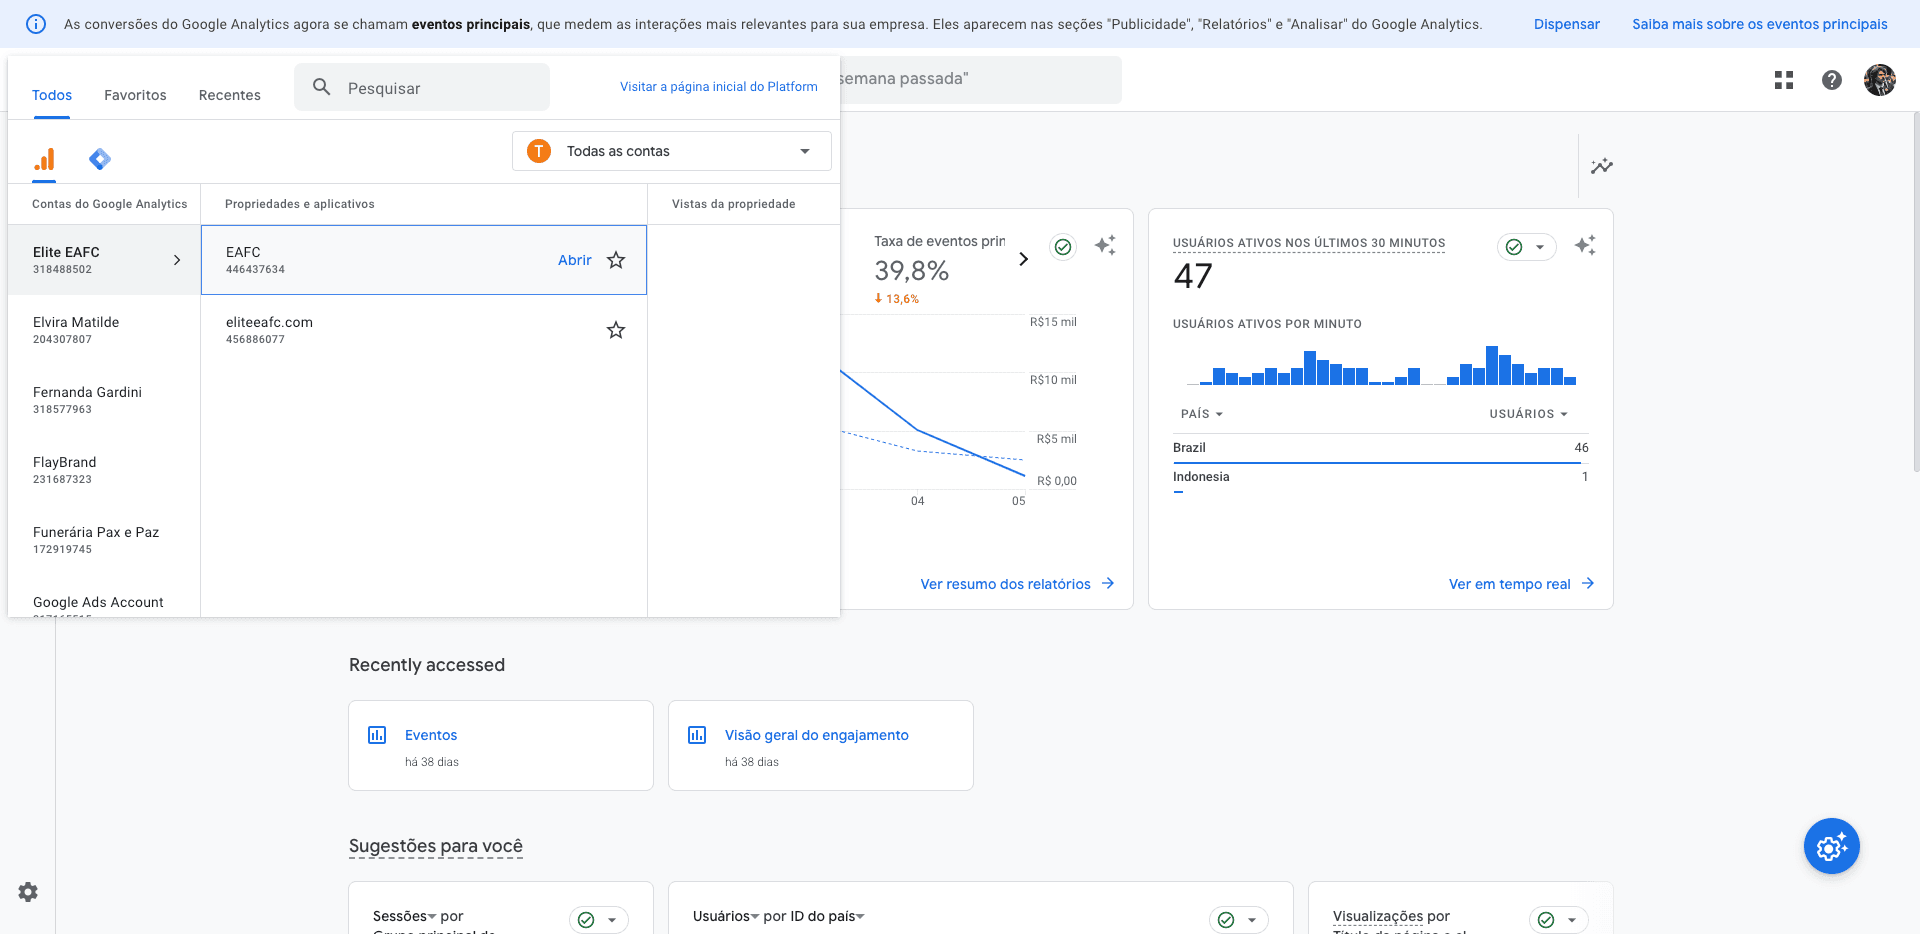Open the Admin gear icon

28,892
